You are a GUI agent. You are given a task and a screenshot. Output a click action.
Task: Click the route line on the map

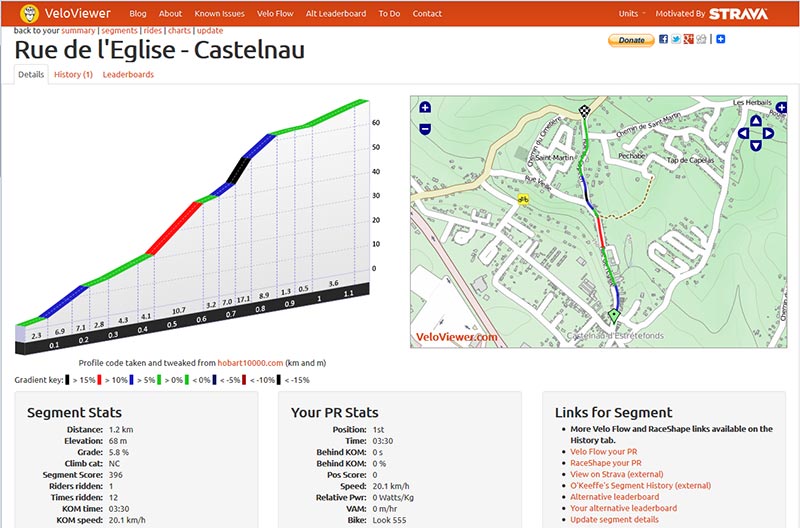[601, 232]
